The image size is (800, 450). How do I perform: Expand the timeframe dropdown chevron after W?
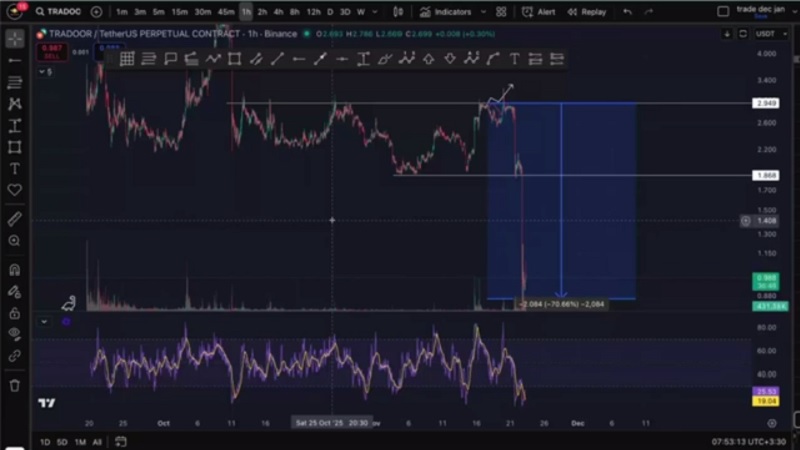[376, 12]
